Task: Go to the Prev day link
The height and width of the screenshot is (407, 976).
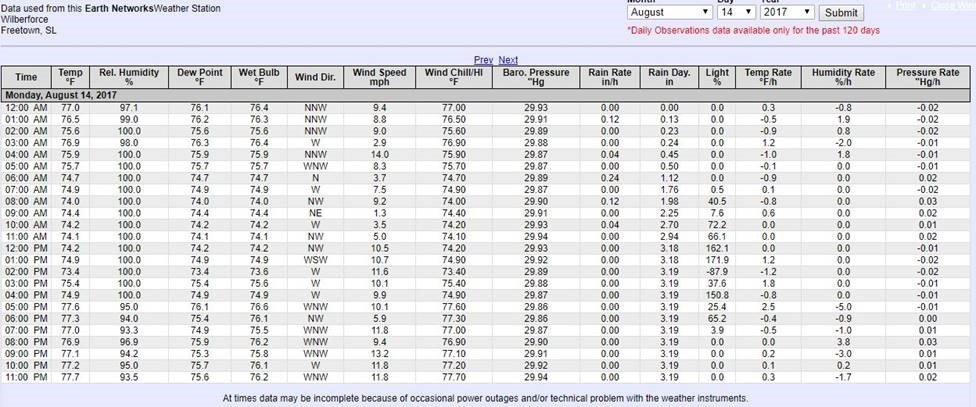Action: pyautogui.click(x=483, y=60)
